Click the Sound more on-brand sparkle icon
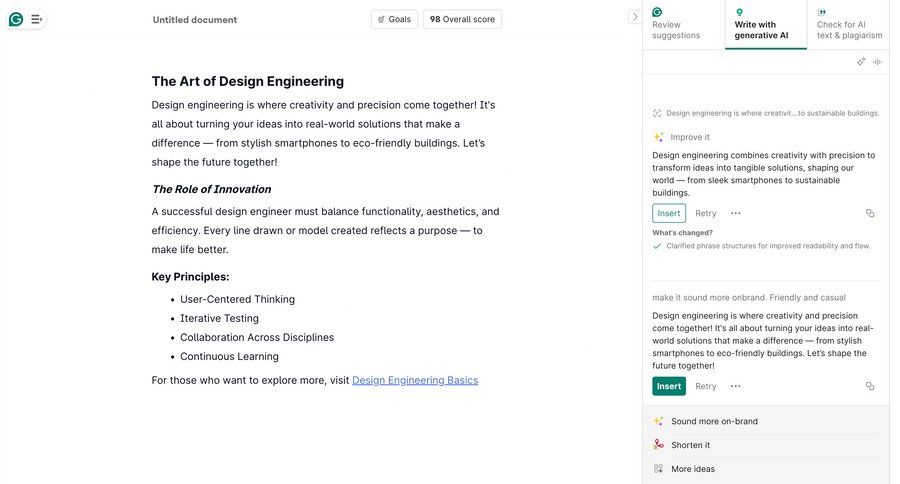The height and width of the screenshot is (484, 900). pos(658,421)
